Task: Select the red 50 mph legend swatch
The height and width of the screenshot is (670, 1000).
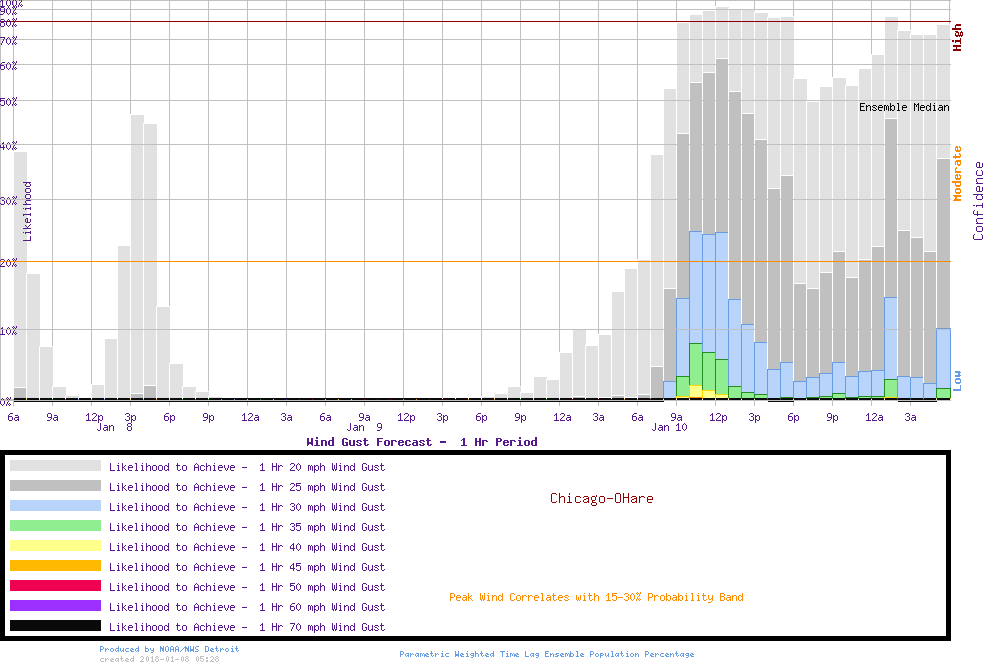Action: pyautogui.click(x=55, y=586)
